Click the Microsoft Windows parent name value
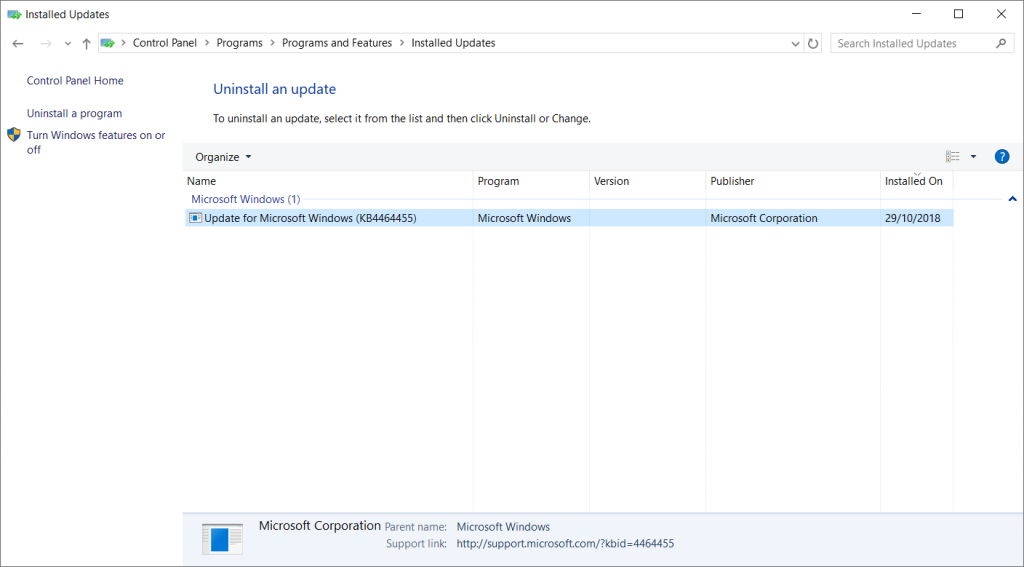Screen dimensions: 1024x567 coord(503,527)
